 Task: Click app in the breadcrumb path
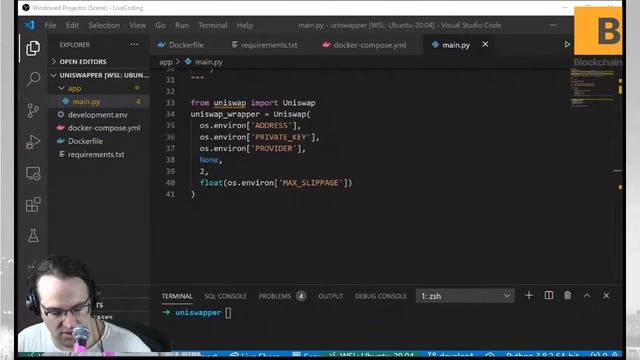pos(166,62)
